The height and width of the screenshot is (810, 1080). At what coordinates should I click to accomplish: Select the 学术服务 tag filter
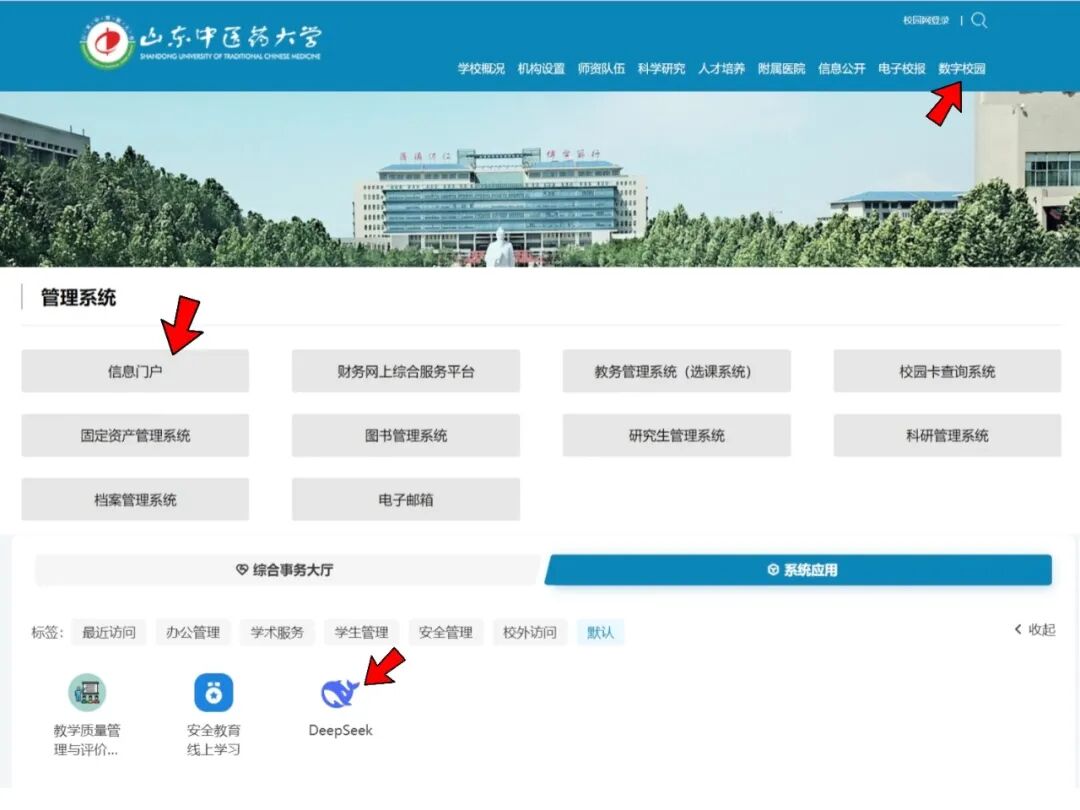[277, 632]
